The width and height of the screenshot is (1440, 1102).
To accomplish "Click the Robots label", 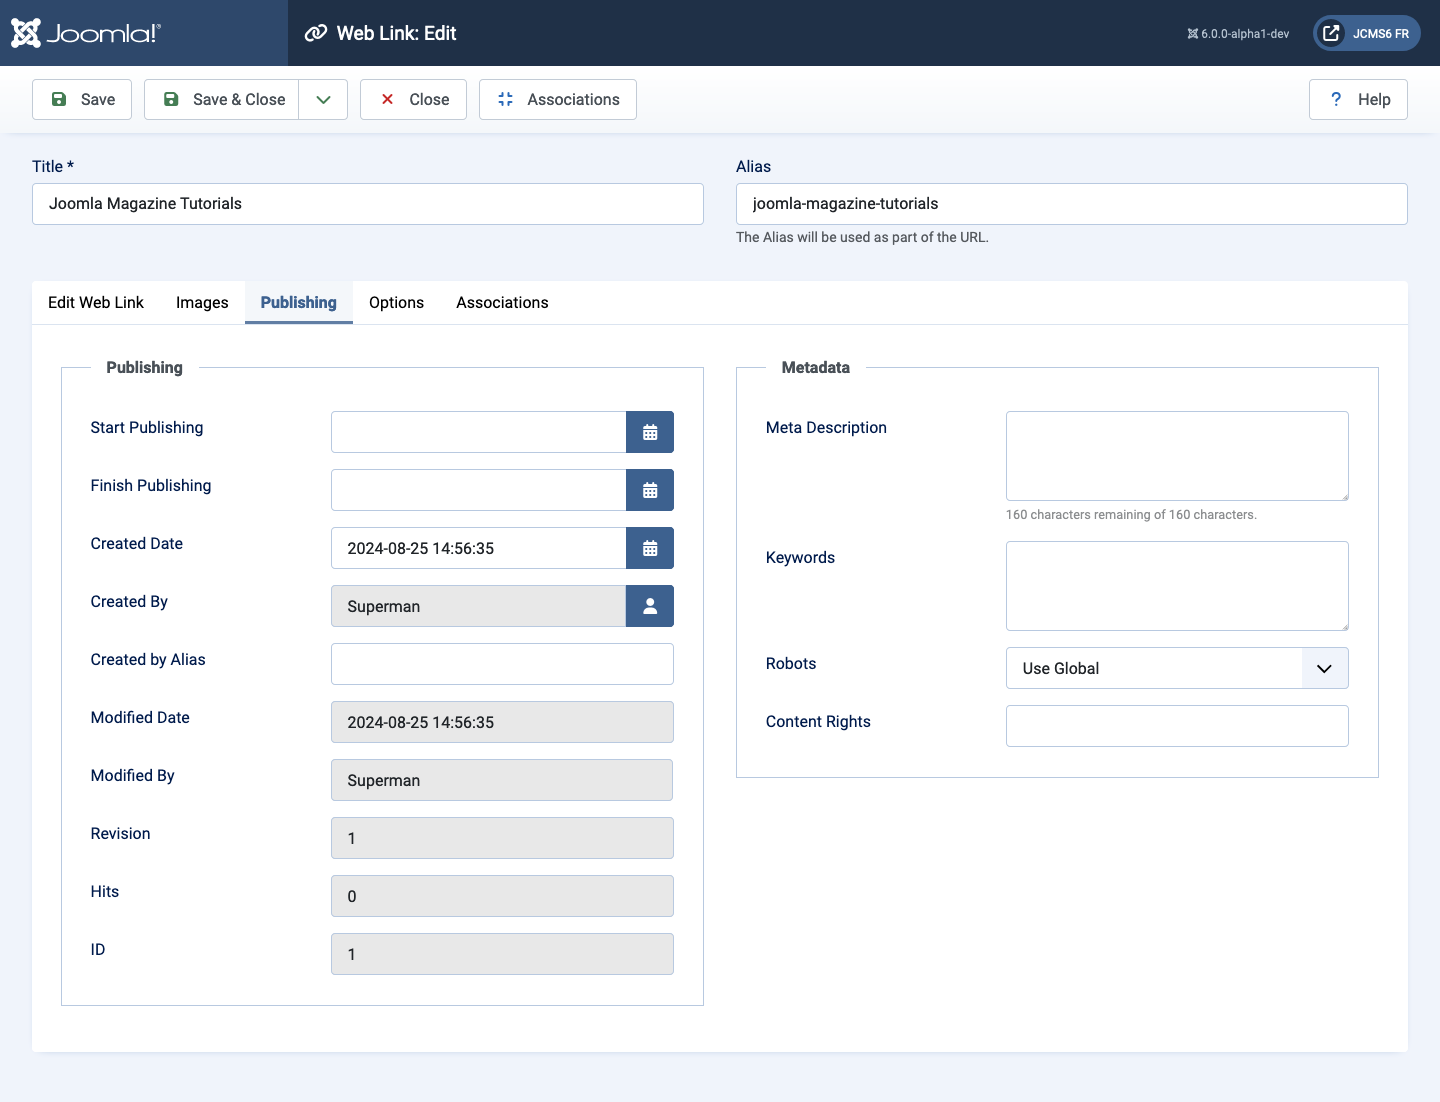I will [x=791, y=663].
